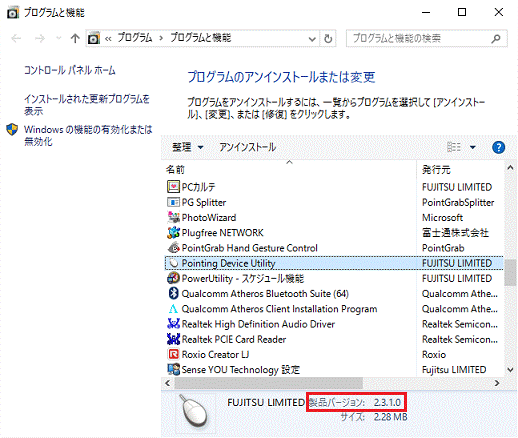The image size is (518, 438).
Task: Click the vertical scrollbar thumb
Action: click(x=510, y=272)
